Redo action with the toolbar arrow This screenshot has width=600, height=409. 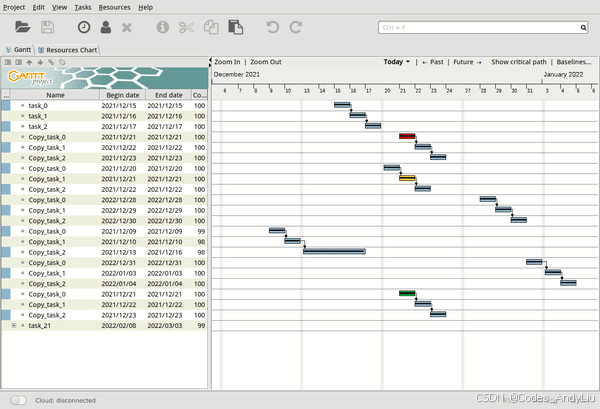295,27
